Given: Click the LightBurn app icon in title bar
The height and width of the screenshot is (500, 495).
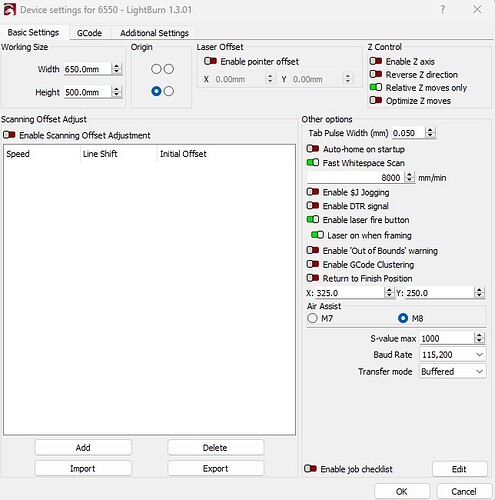Looking at the screenshot, I should (9, 9).
